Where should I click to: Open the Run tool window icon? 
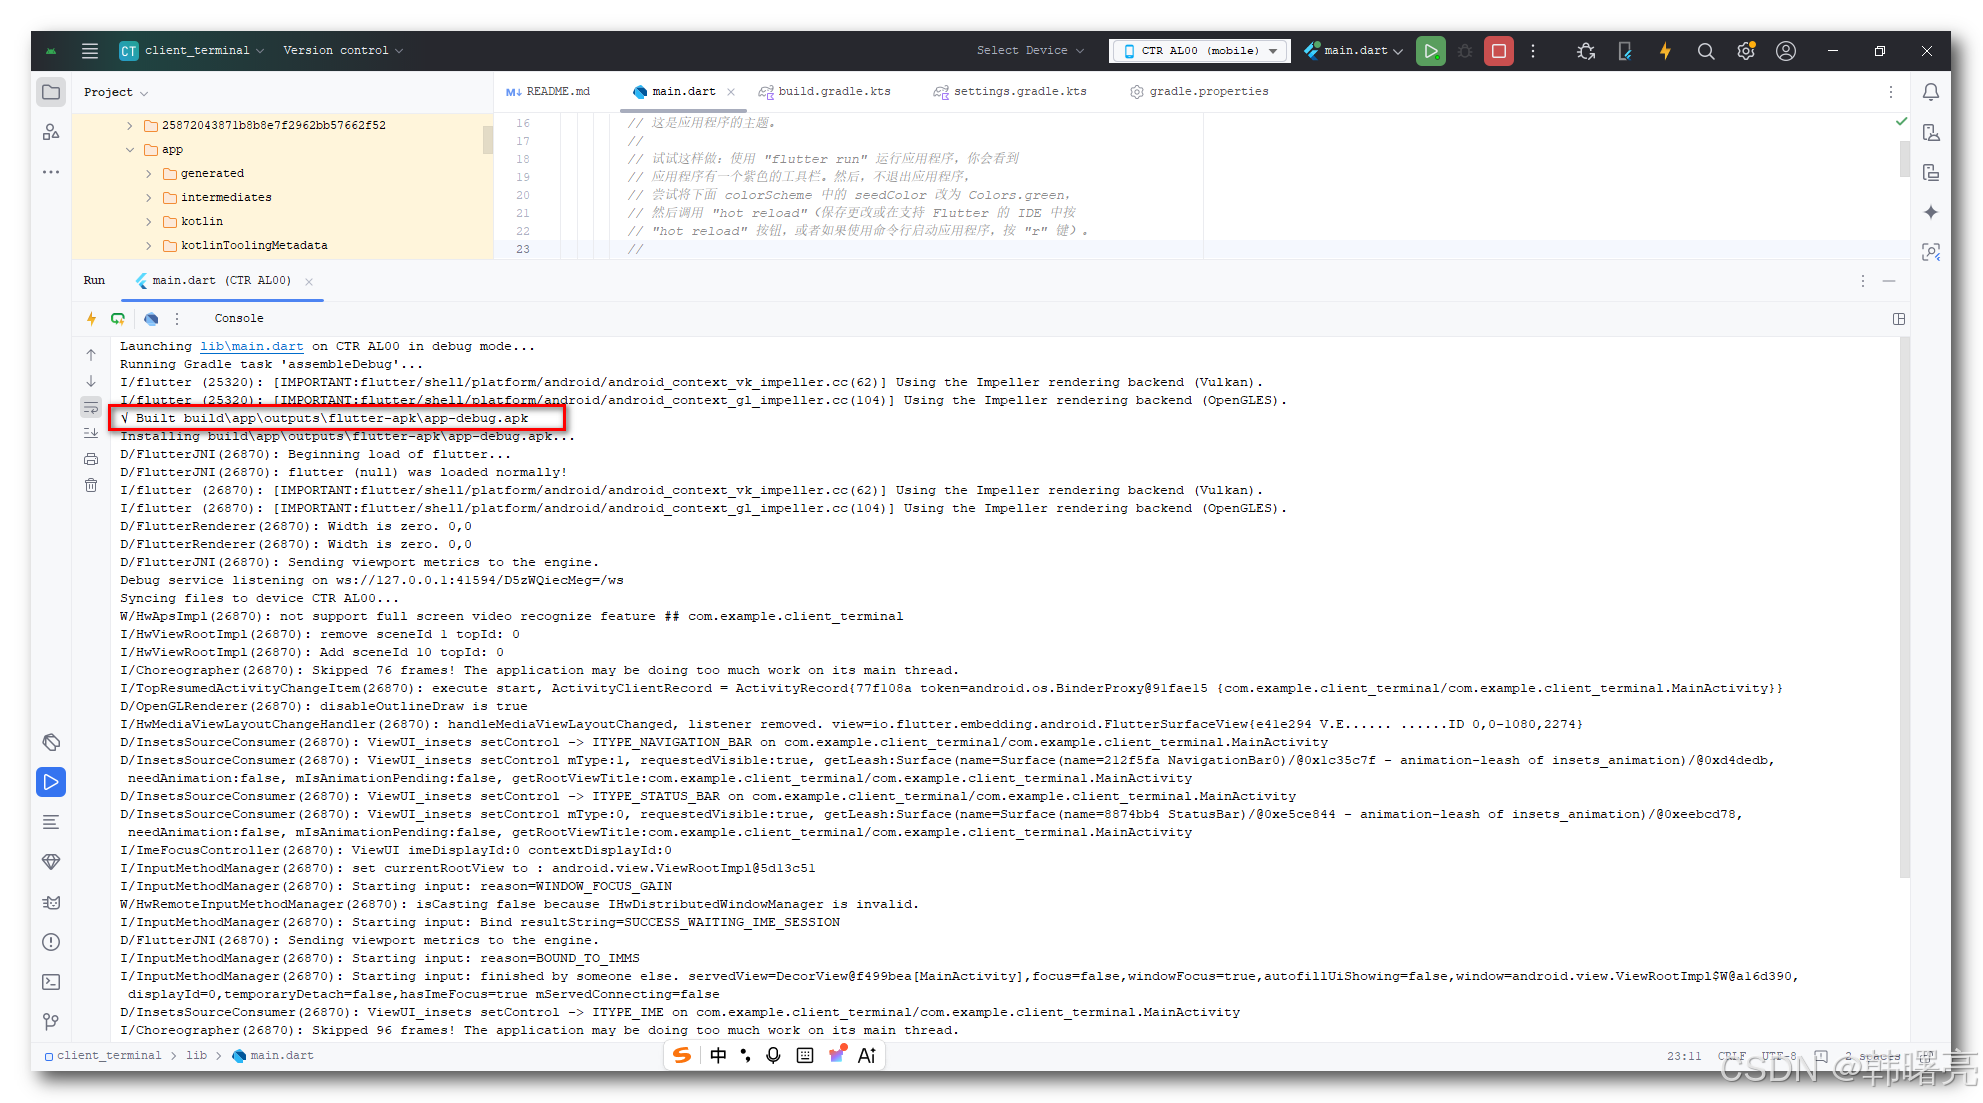pos(51,782)
